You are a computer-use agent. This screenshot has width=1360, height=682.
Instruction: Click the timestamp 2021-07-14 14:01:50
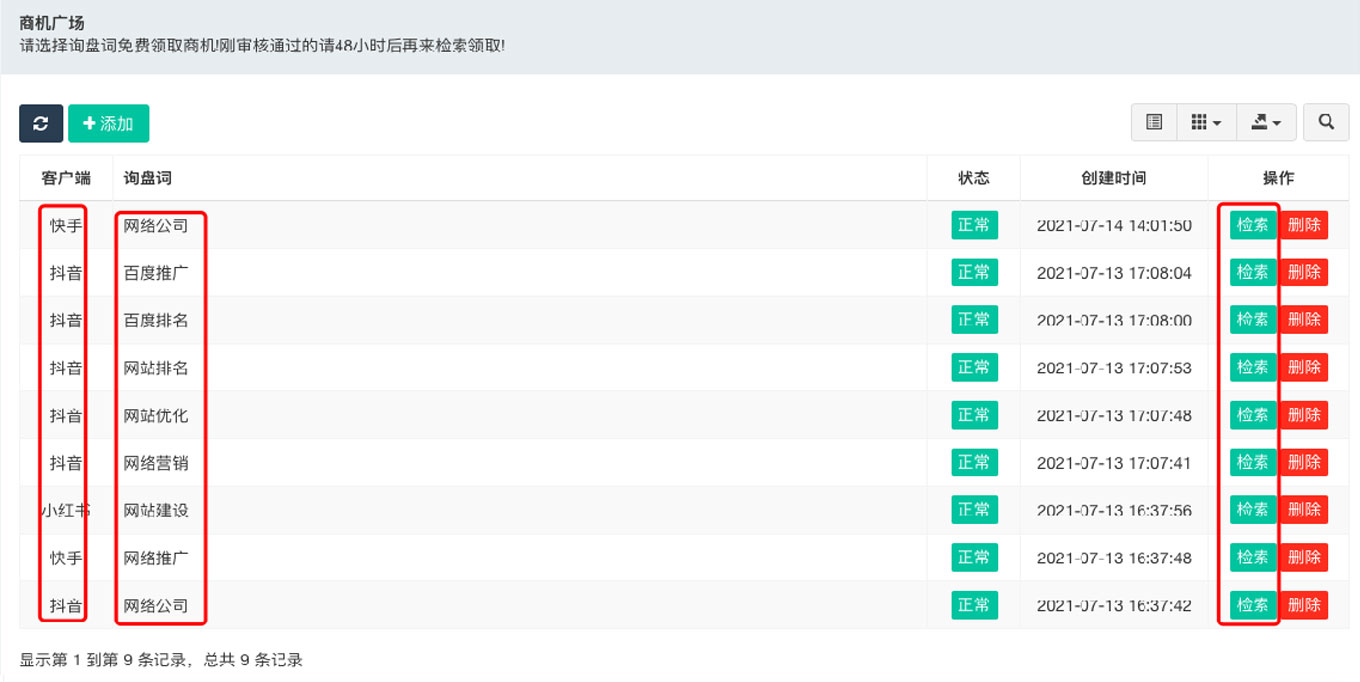click(1114, 226)
